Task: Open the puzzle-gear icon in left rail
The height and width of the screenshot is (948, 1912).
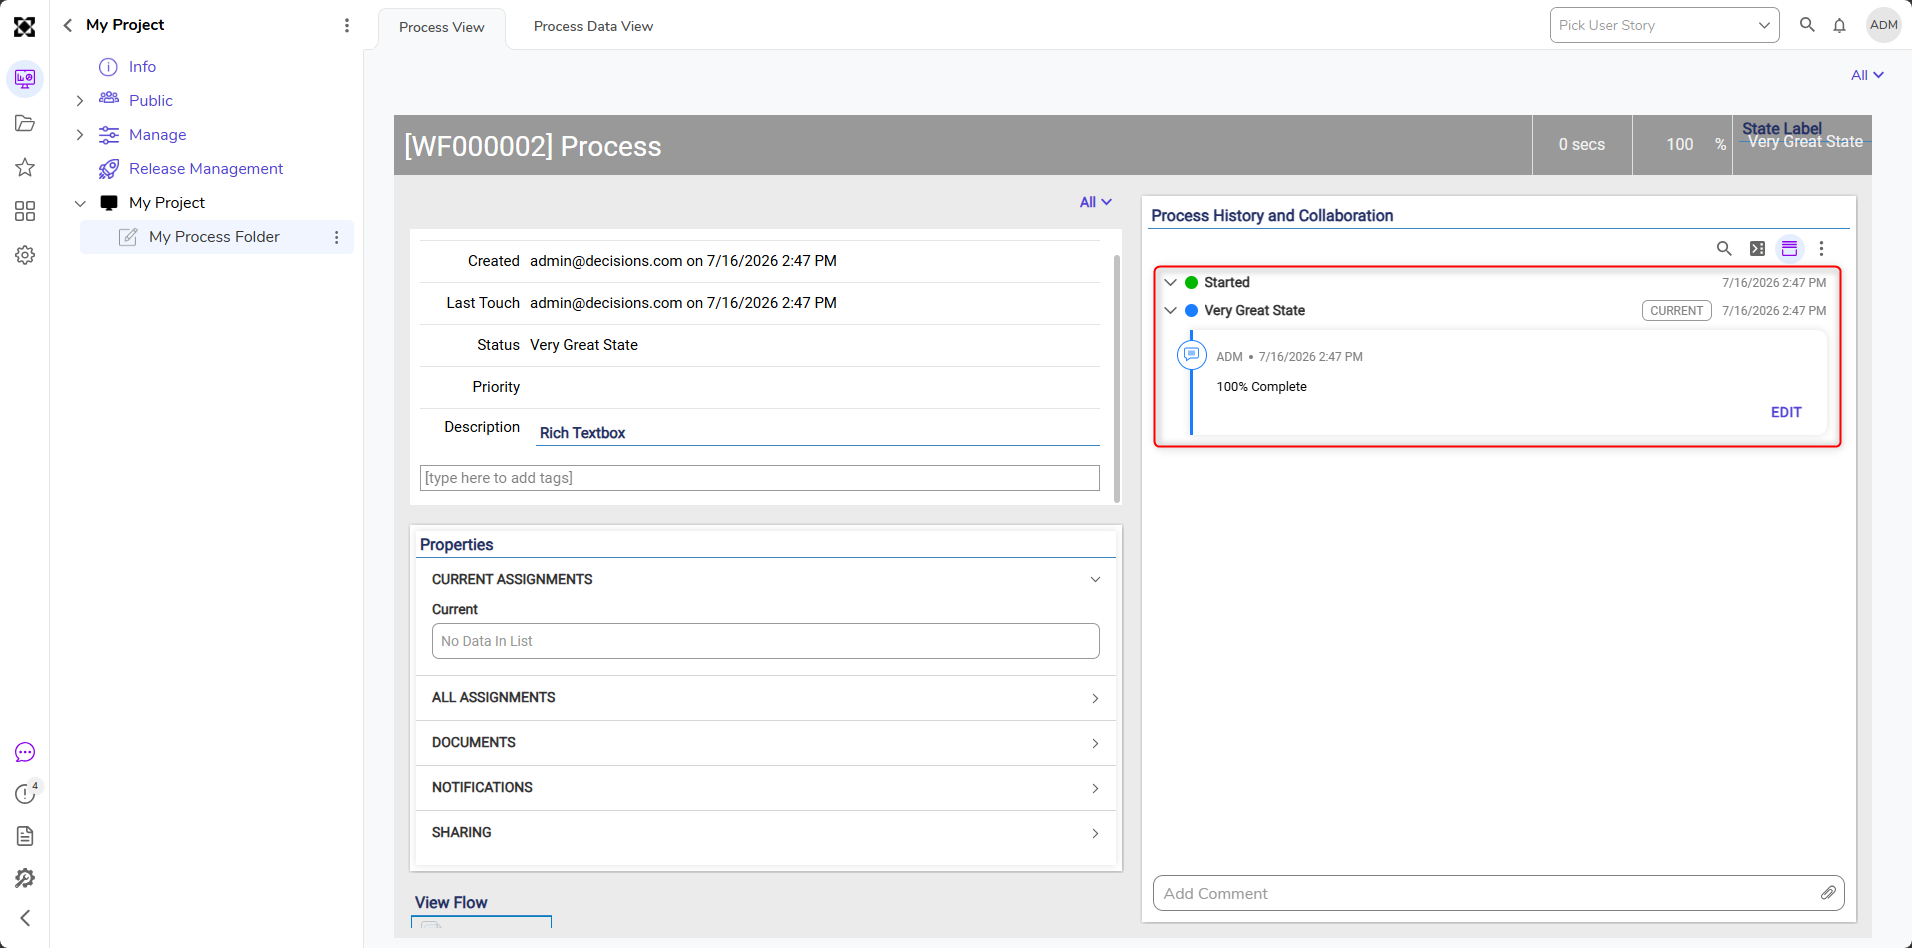Action: 25,878
